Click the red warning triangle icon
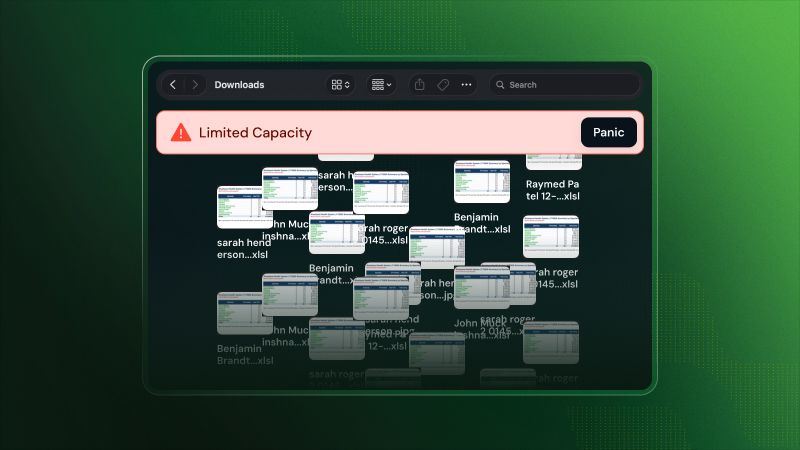 click(181, 133)
